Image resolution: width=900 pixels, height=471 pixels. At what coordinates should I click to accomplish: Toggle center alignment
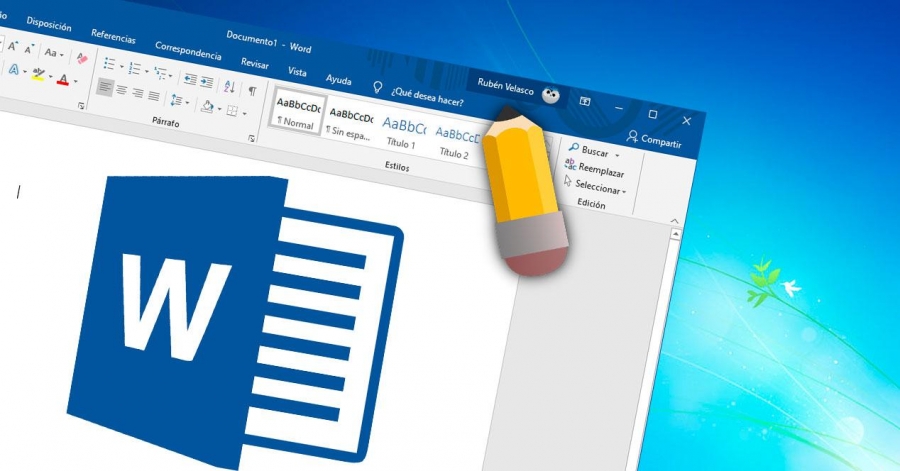[x=122, y=89]
